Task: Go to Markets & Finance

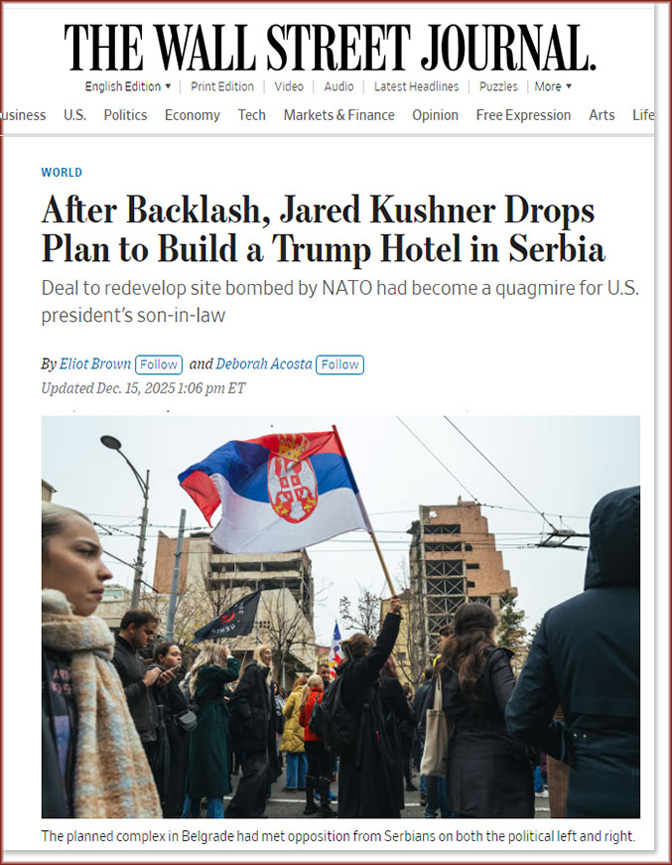Action: (339, 115)
